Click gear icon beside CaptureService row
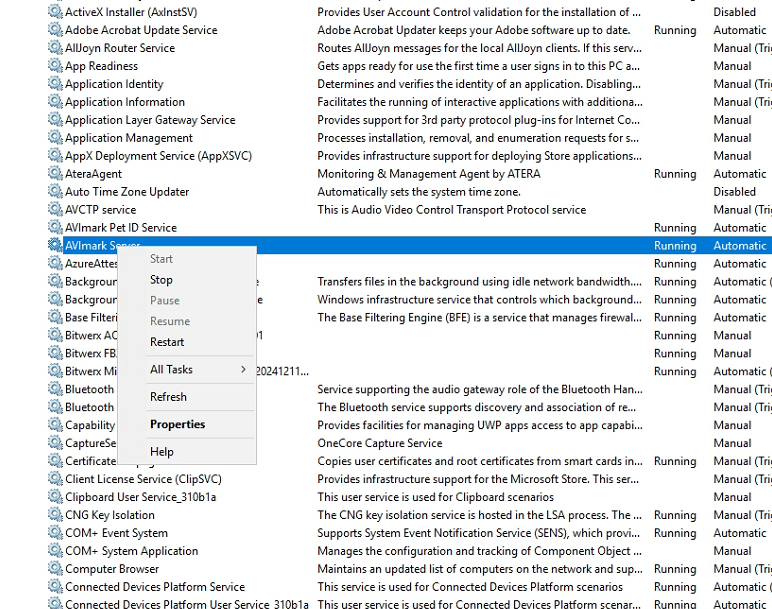 tap(55, 443)
